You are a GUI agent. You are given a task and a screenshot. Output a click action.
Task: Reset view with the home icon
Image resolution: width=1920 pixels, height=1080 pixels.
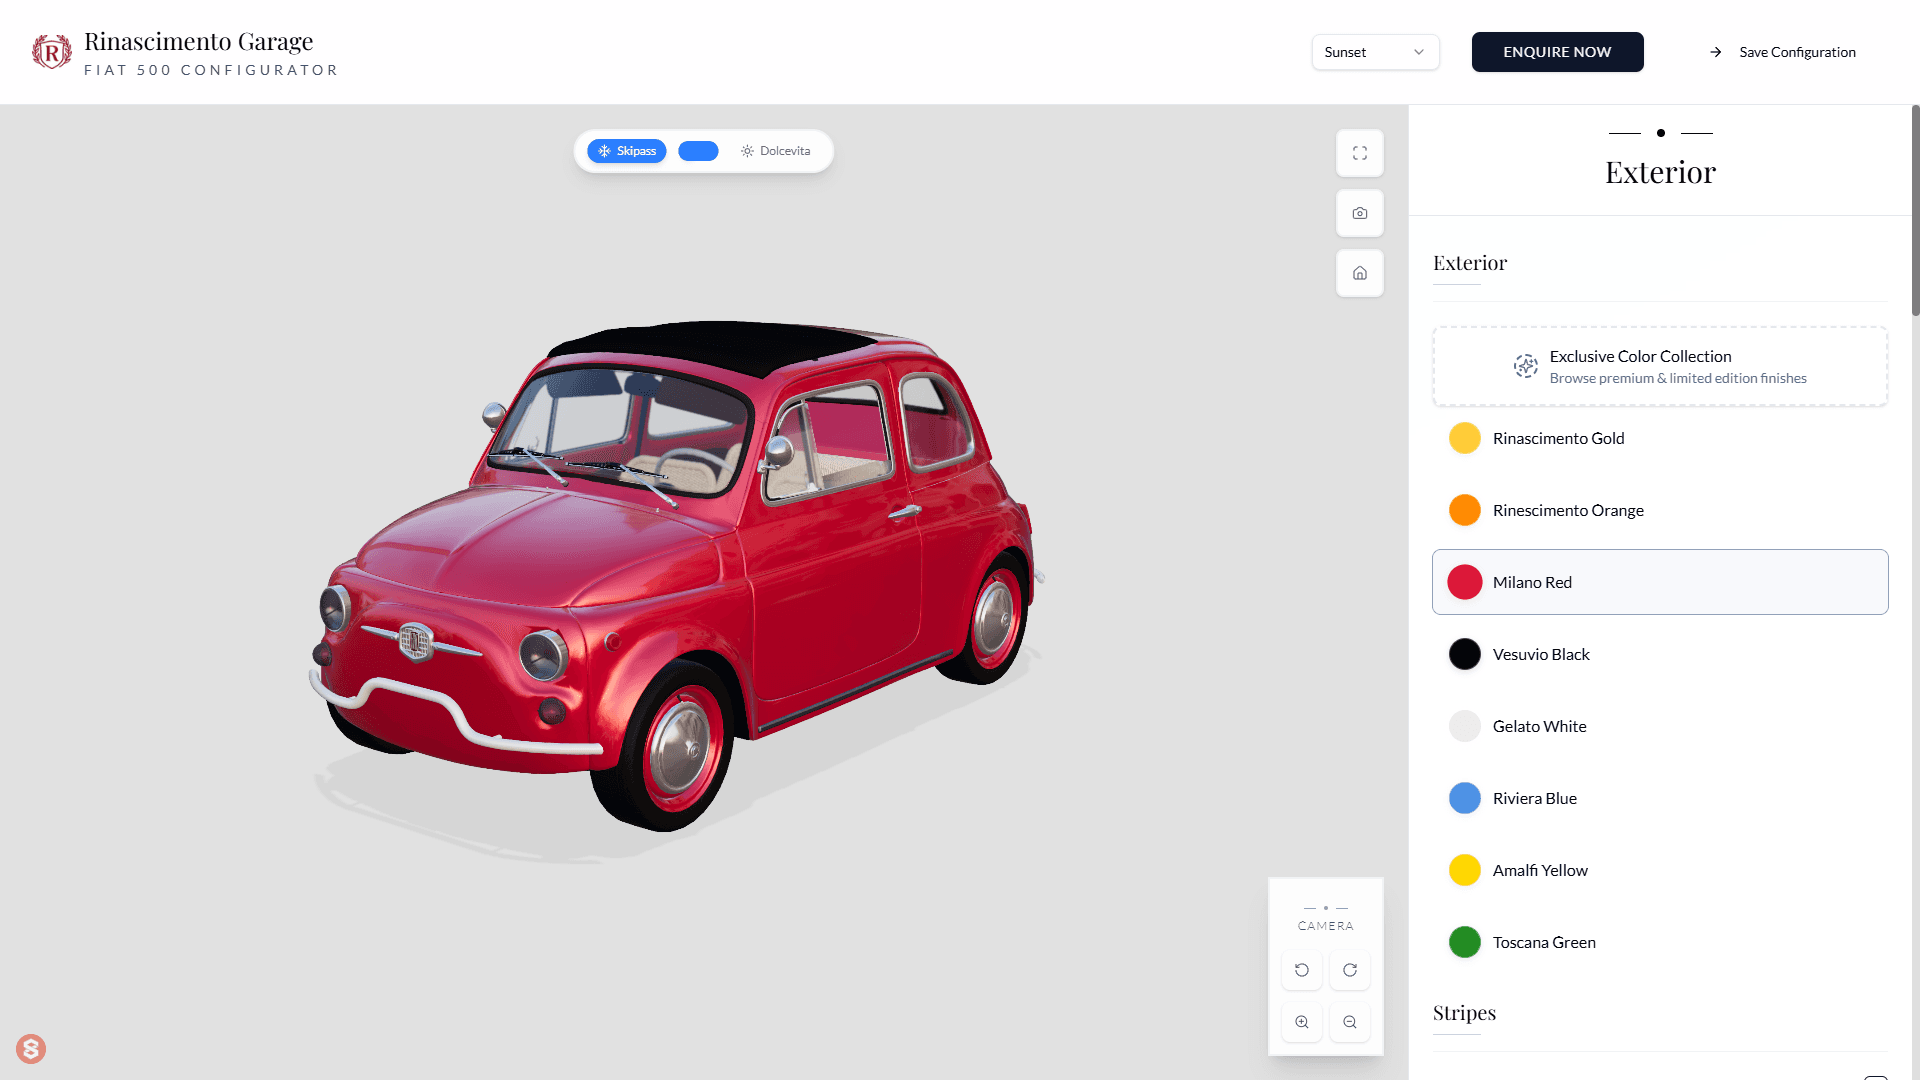pyautogui.click(x=1360, y=273)
